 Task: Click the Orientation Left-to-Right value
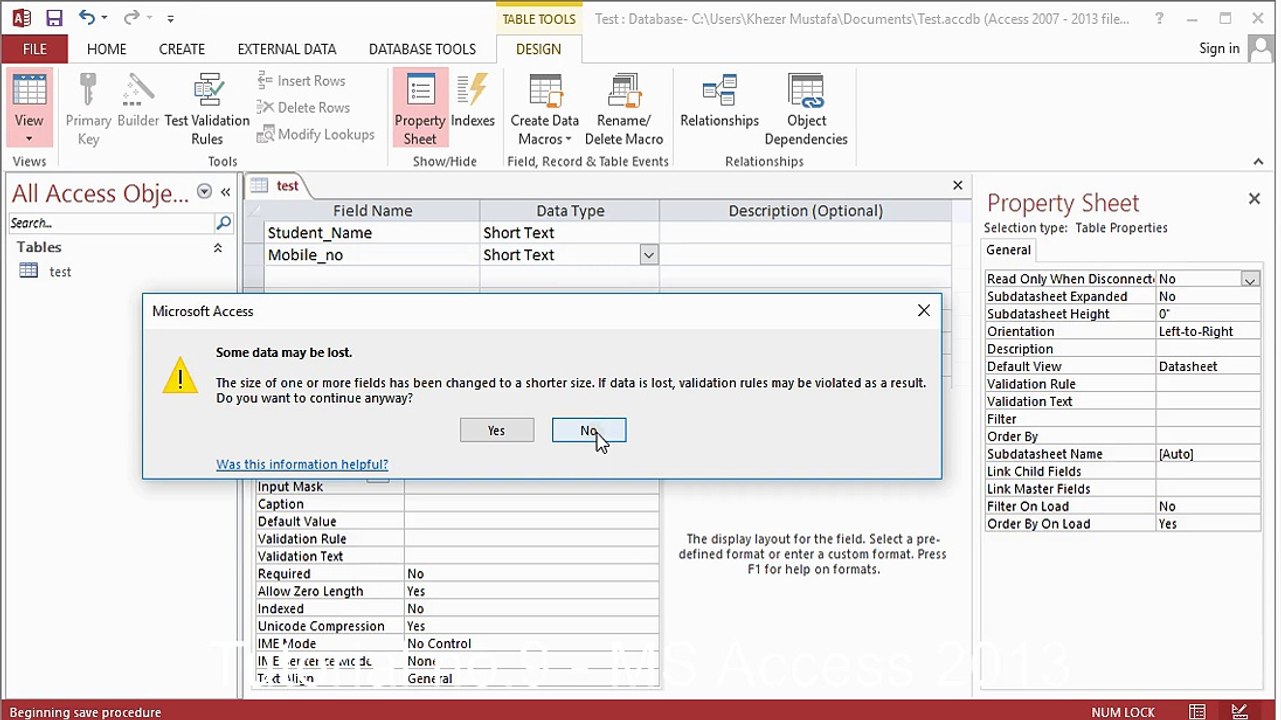(x=1208, y=332)
